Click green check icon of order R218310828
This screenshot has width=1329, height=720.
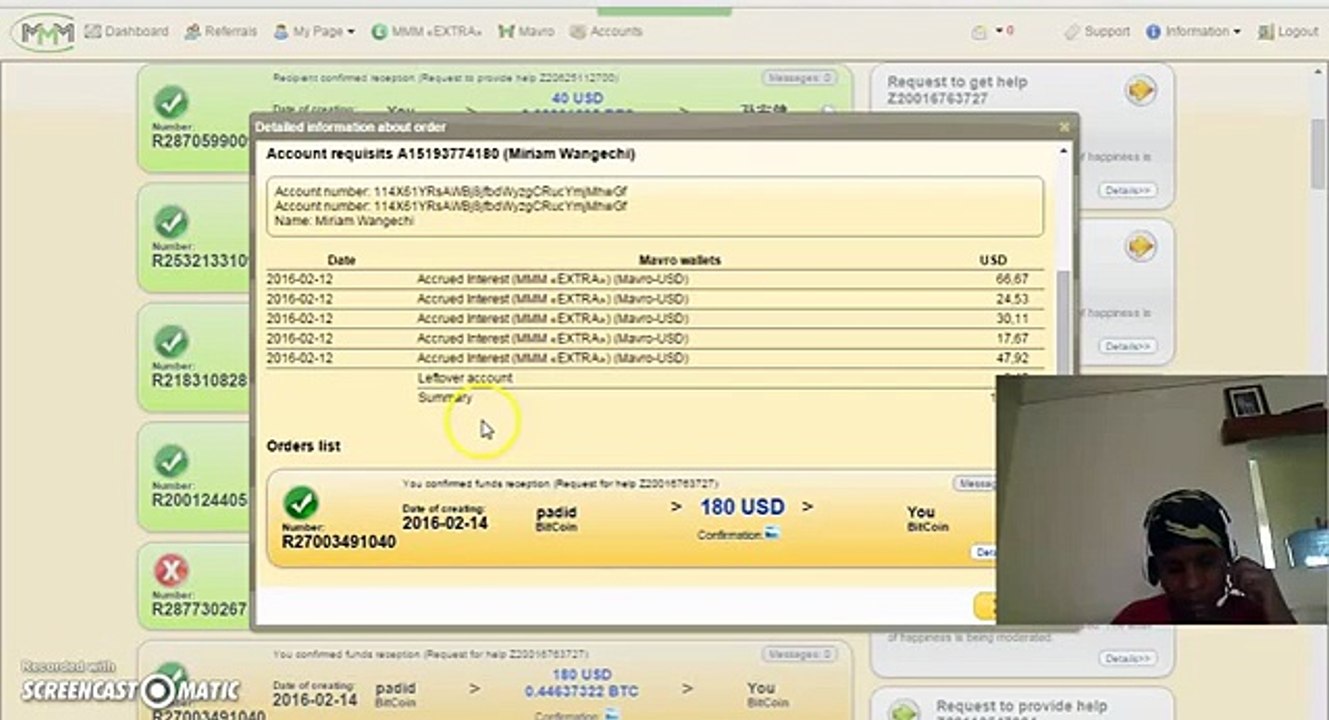click(171, 341)
